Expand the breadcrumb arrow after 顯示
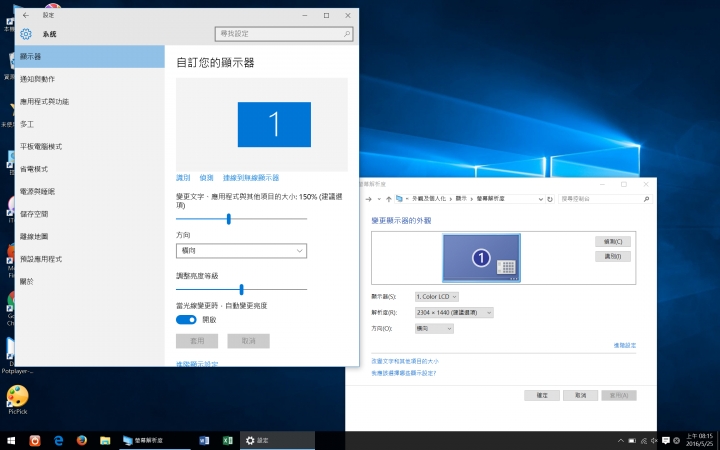The height and width of the screenshot is (450, 720). click(x=472, y=199)
